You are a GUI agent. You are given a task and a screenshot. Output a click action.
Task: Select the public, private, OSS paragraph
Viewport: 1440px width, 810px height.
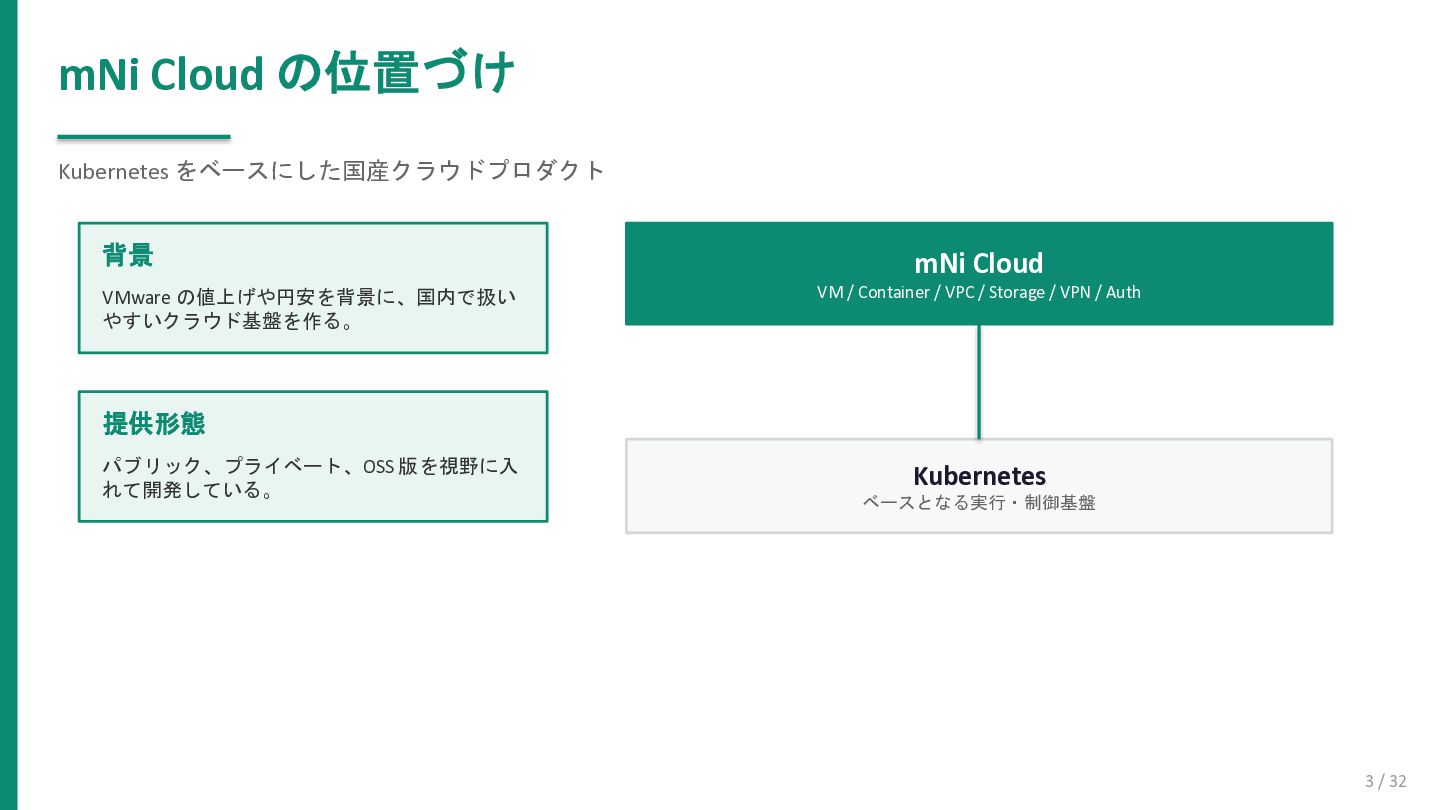click(310, 478)
